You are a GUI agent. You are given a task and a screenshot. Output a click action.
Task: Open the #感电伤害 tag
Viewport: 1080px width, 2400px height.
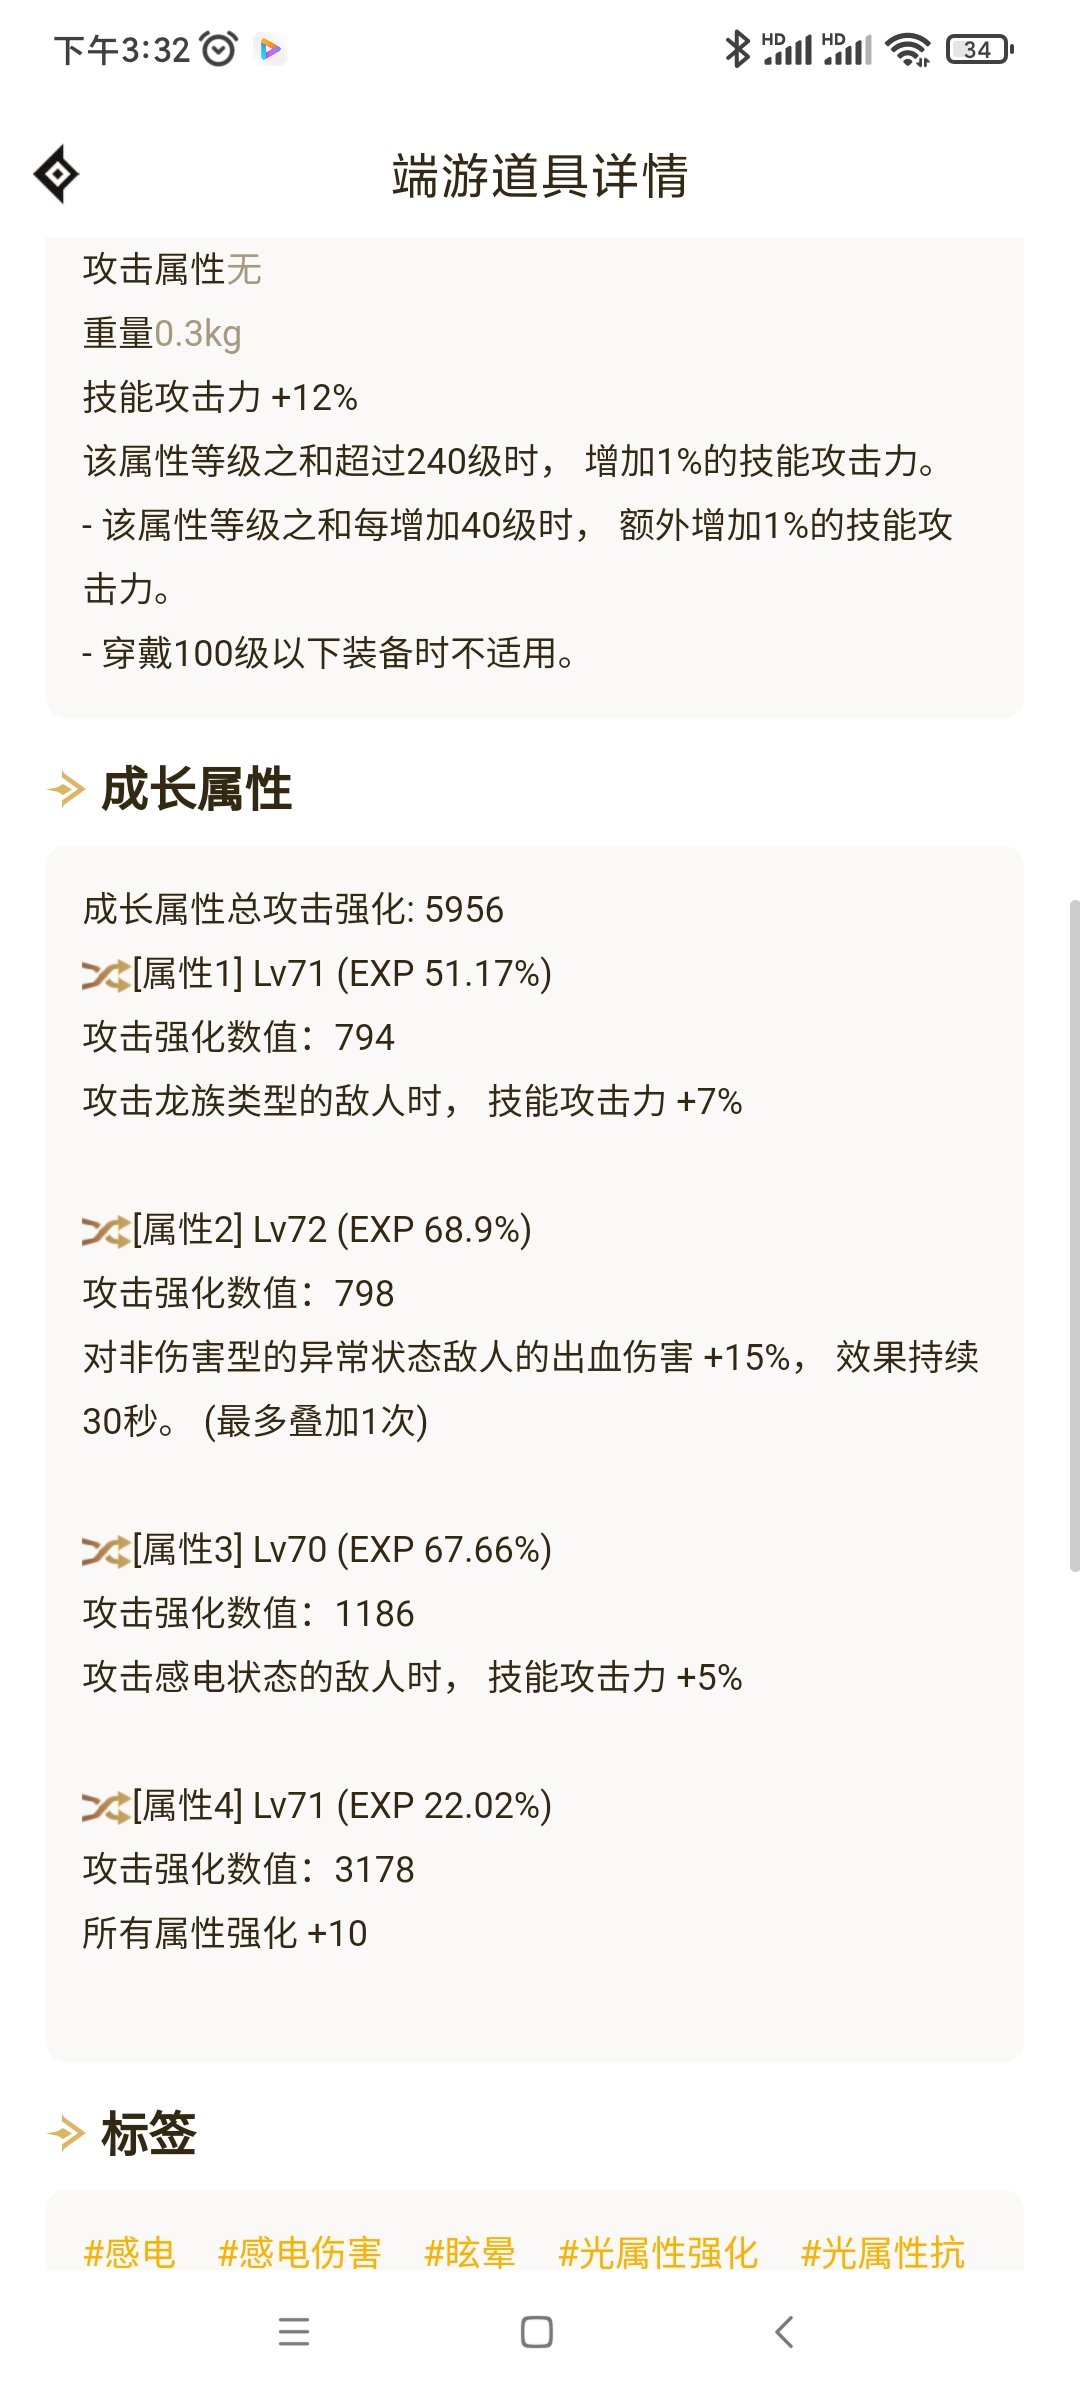click(300, 2253)
